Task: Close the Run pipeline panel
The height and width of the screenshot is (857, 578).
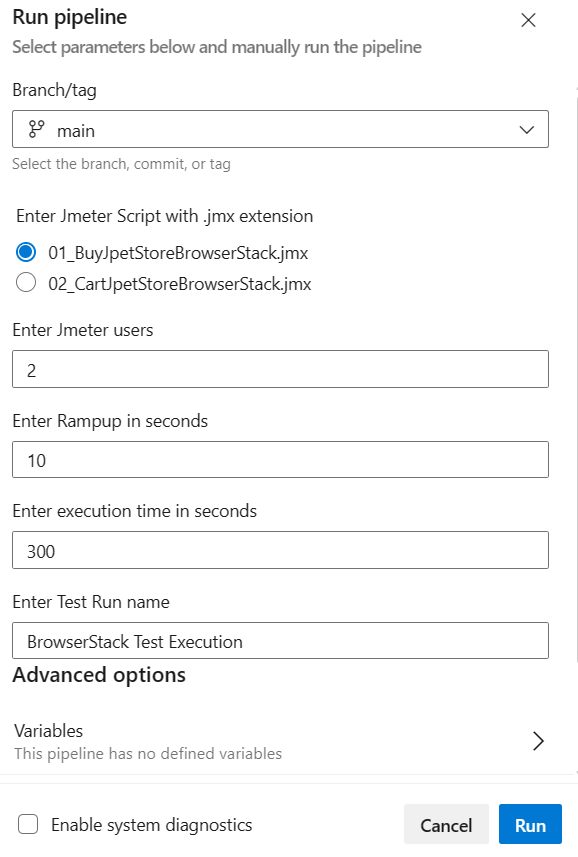Action: click(x=528, y=20)
